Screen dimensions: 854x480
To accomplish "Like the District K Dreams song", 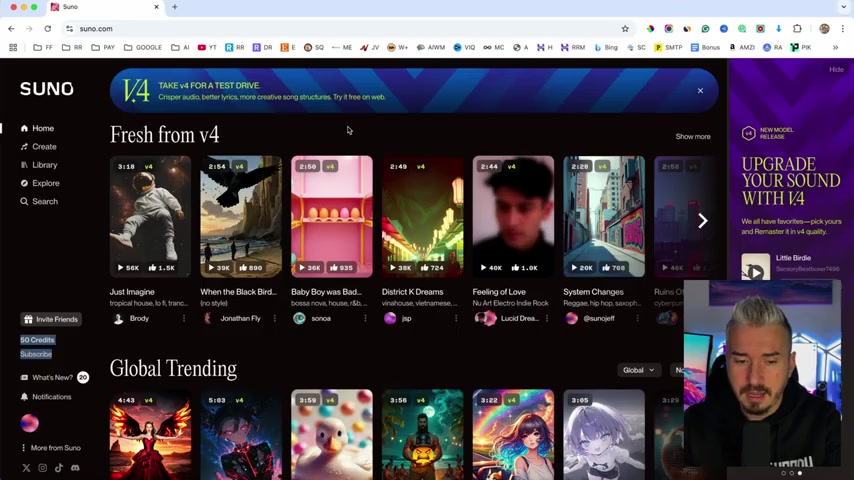I will pos(433,268).
